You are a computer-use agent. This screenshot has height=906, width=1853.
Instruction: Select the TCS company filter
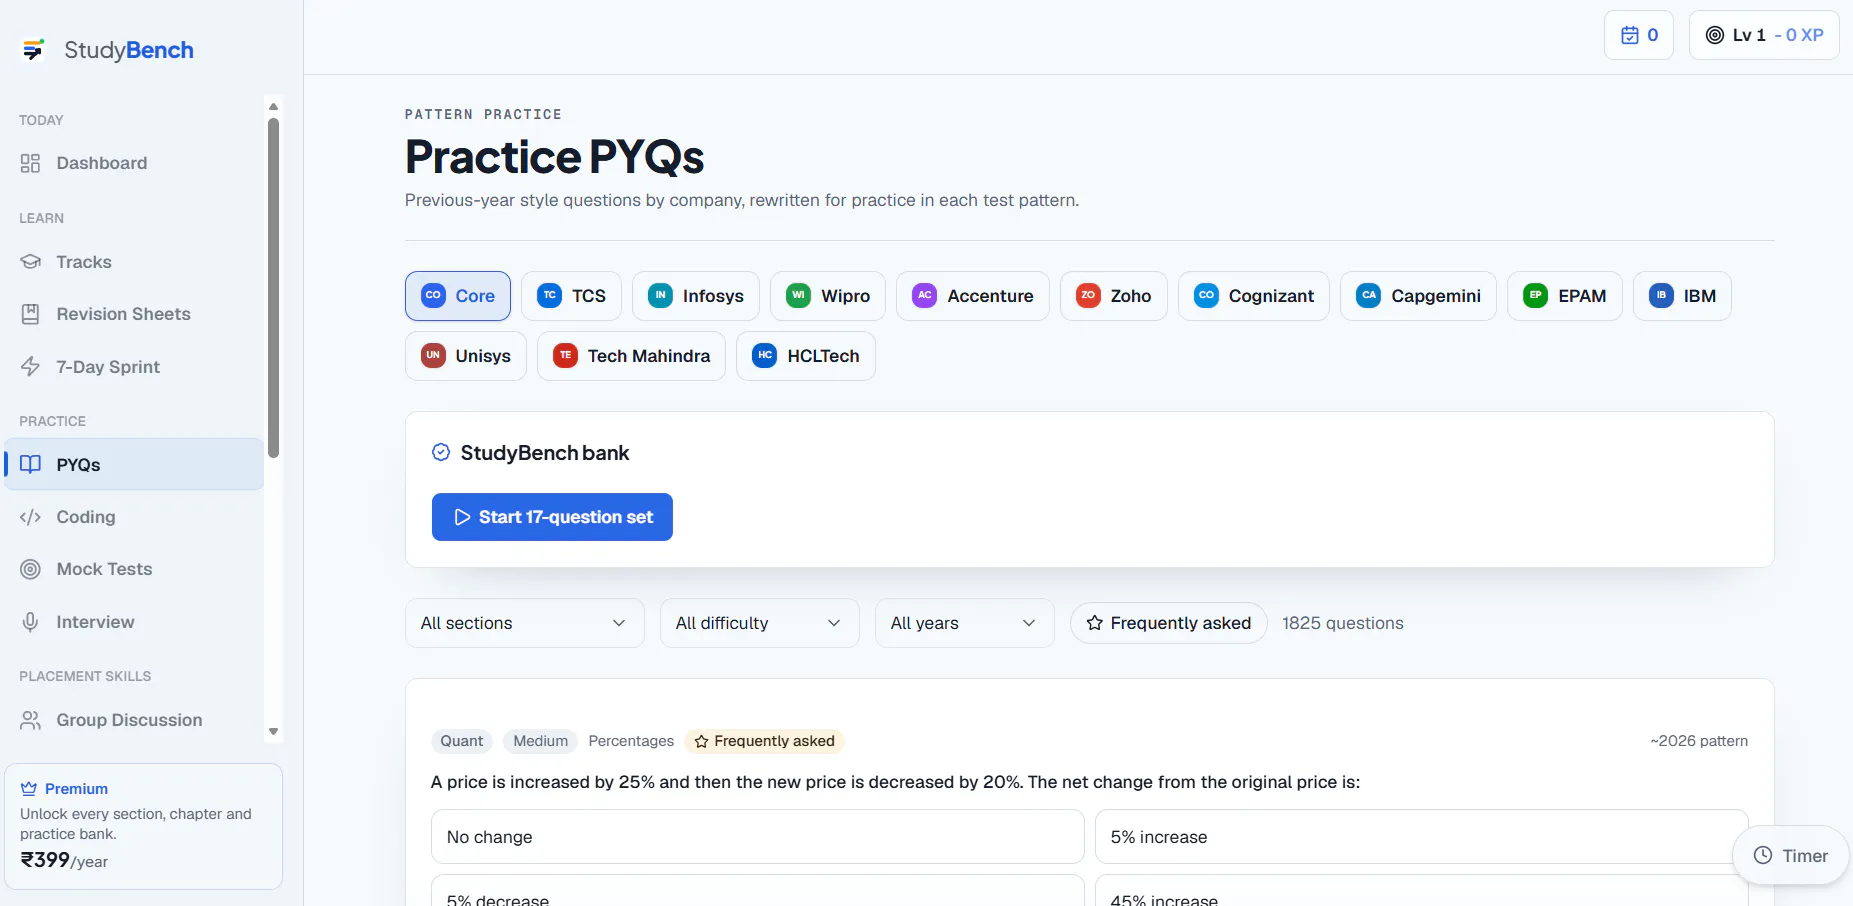click(x=572, y=296)
